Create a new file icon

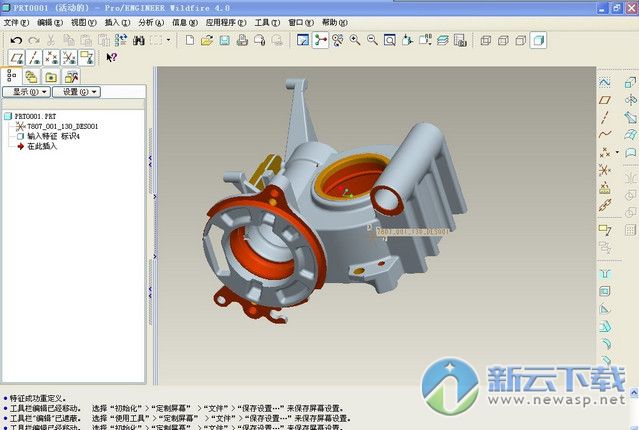coord(189,40)
